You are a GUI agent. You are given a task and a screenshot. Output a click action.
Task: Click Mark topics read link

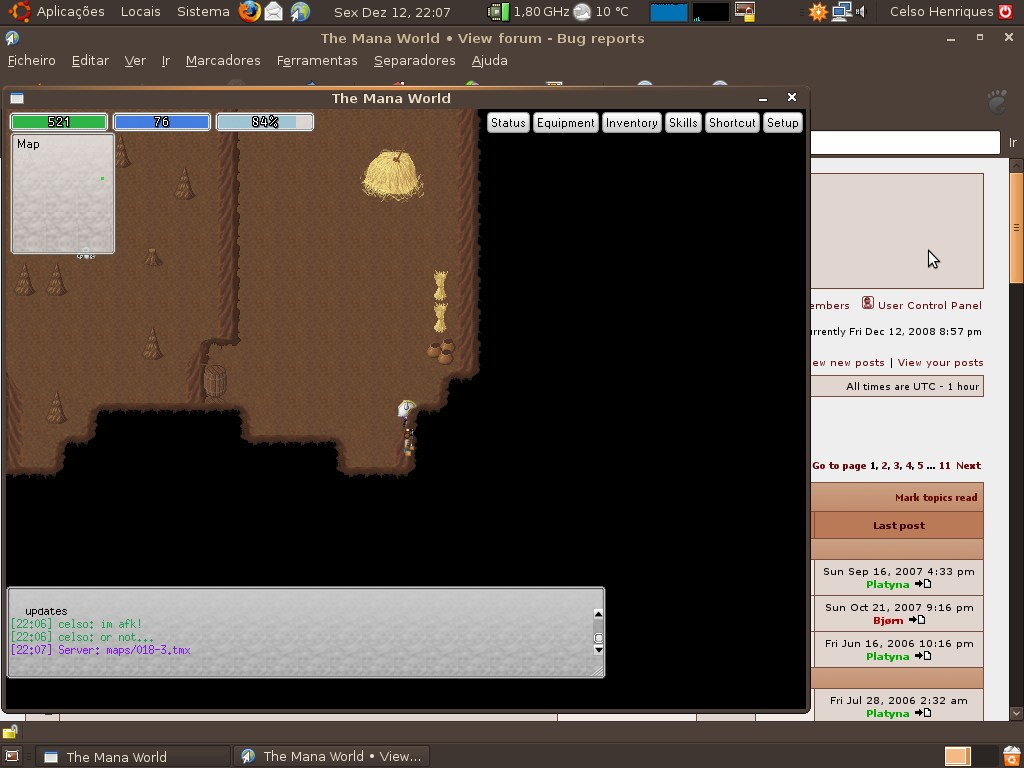[936, 498]
